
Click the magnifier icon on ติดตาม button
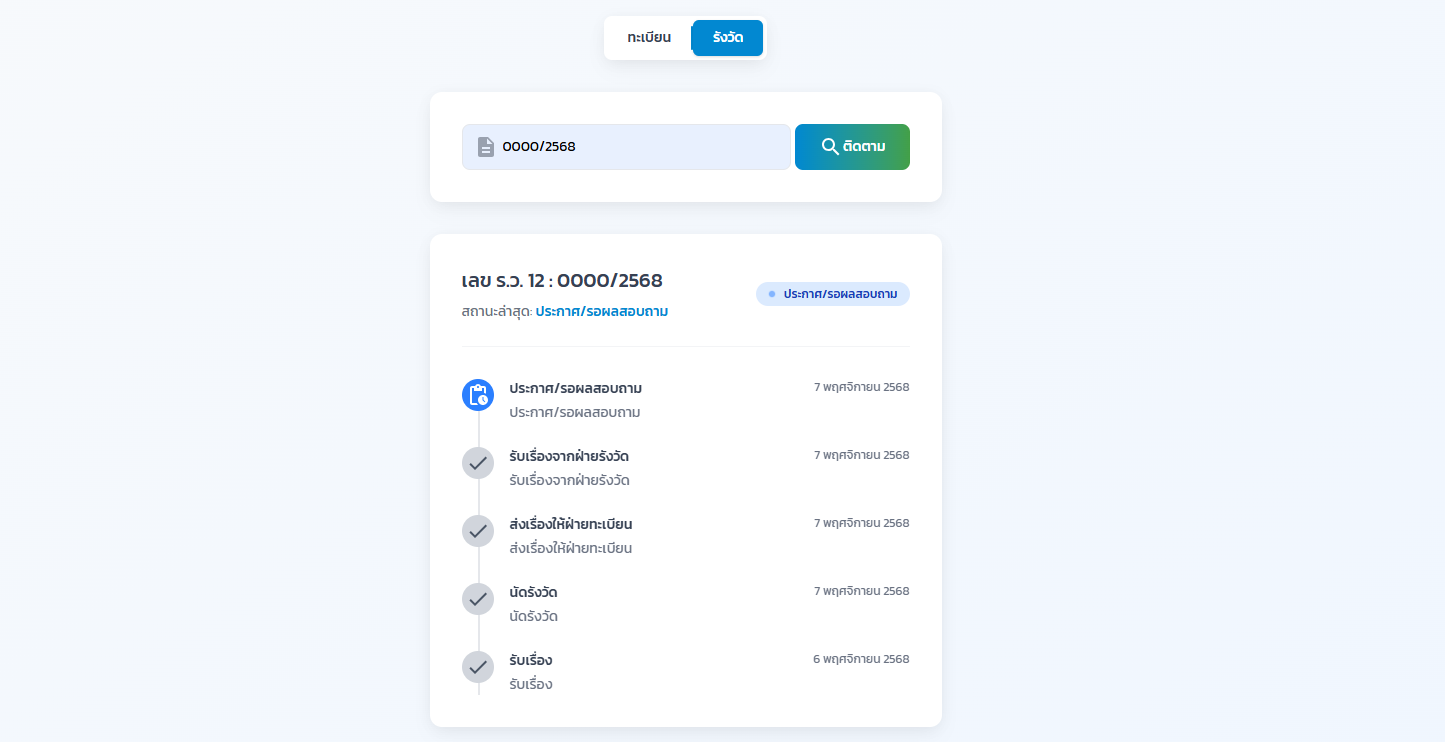click(x=830, y=147)
